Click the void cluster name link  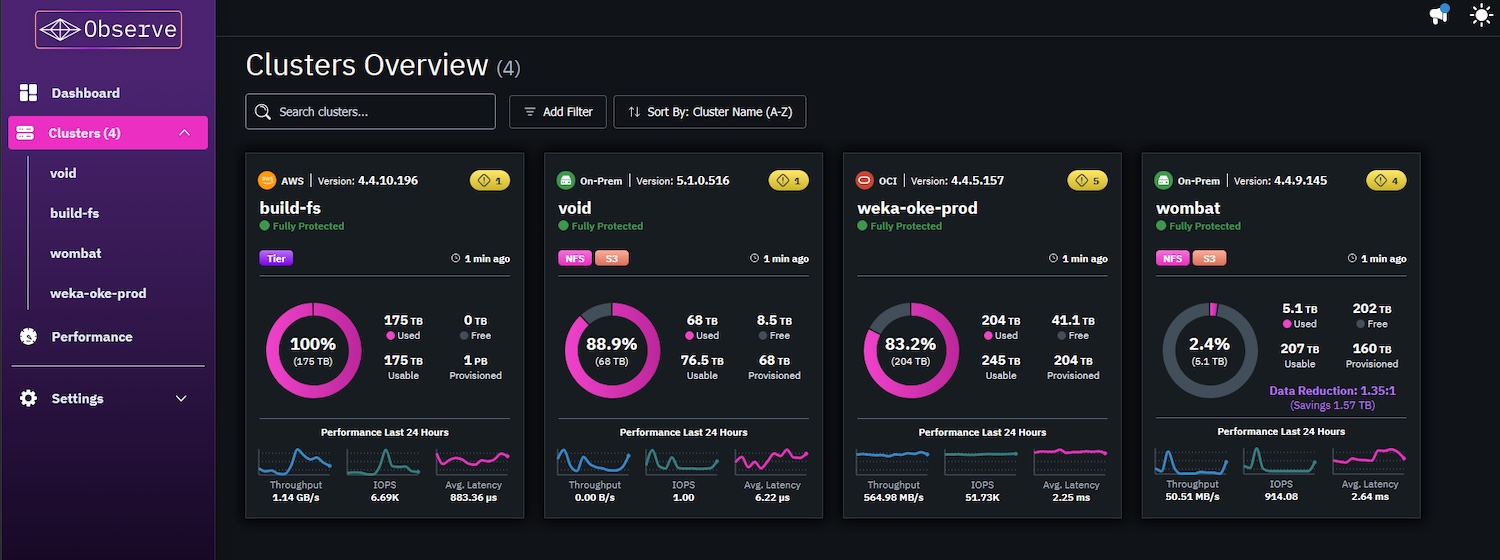575,208
